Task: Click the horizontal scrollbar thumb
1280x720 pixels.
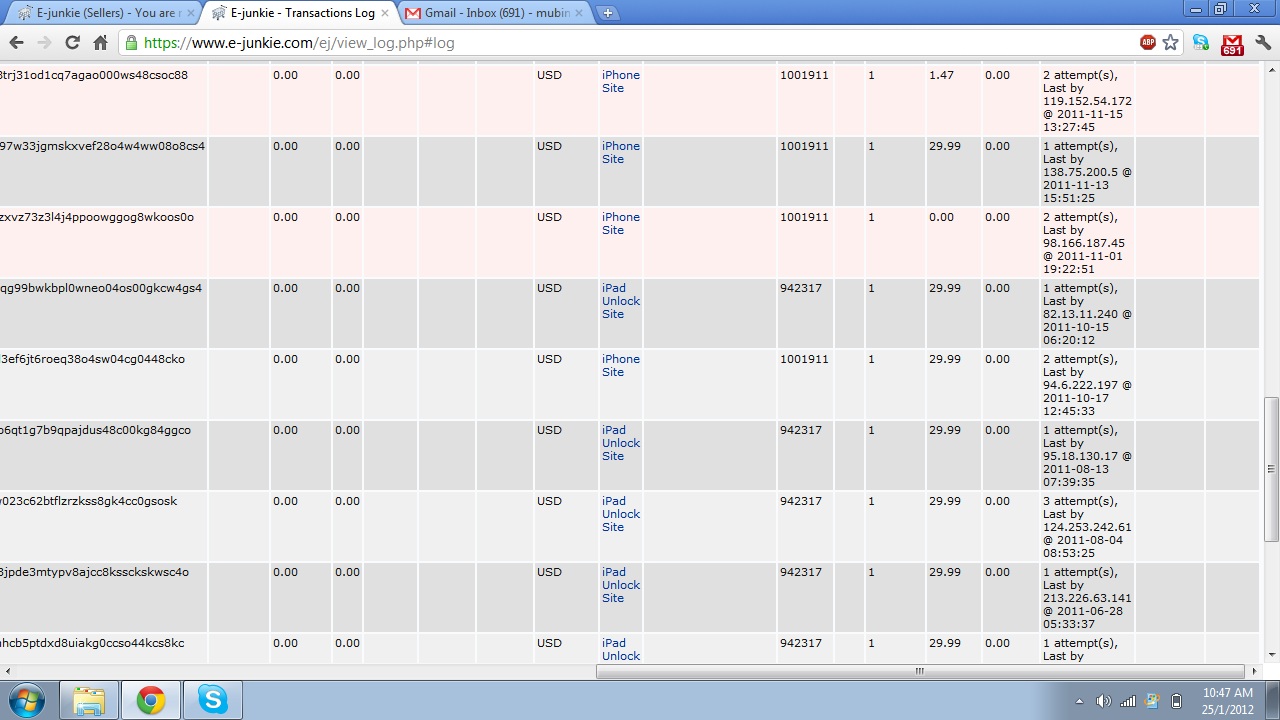Action: (x=920, y=671)
